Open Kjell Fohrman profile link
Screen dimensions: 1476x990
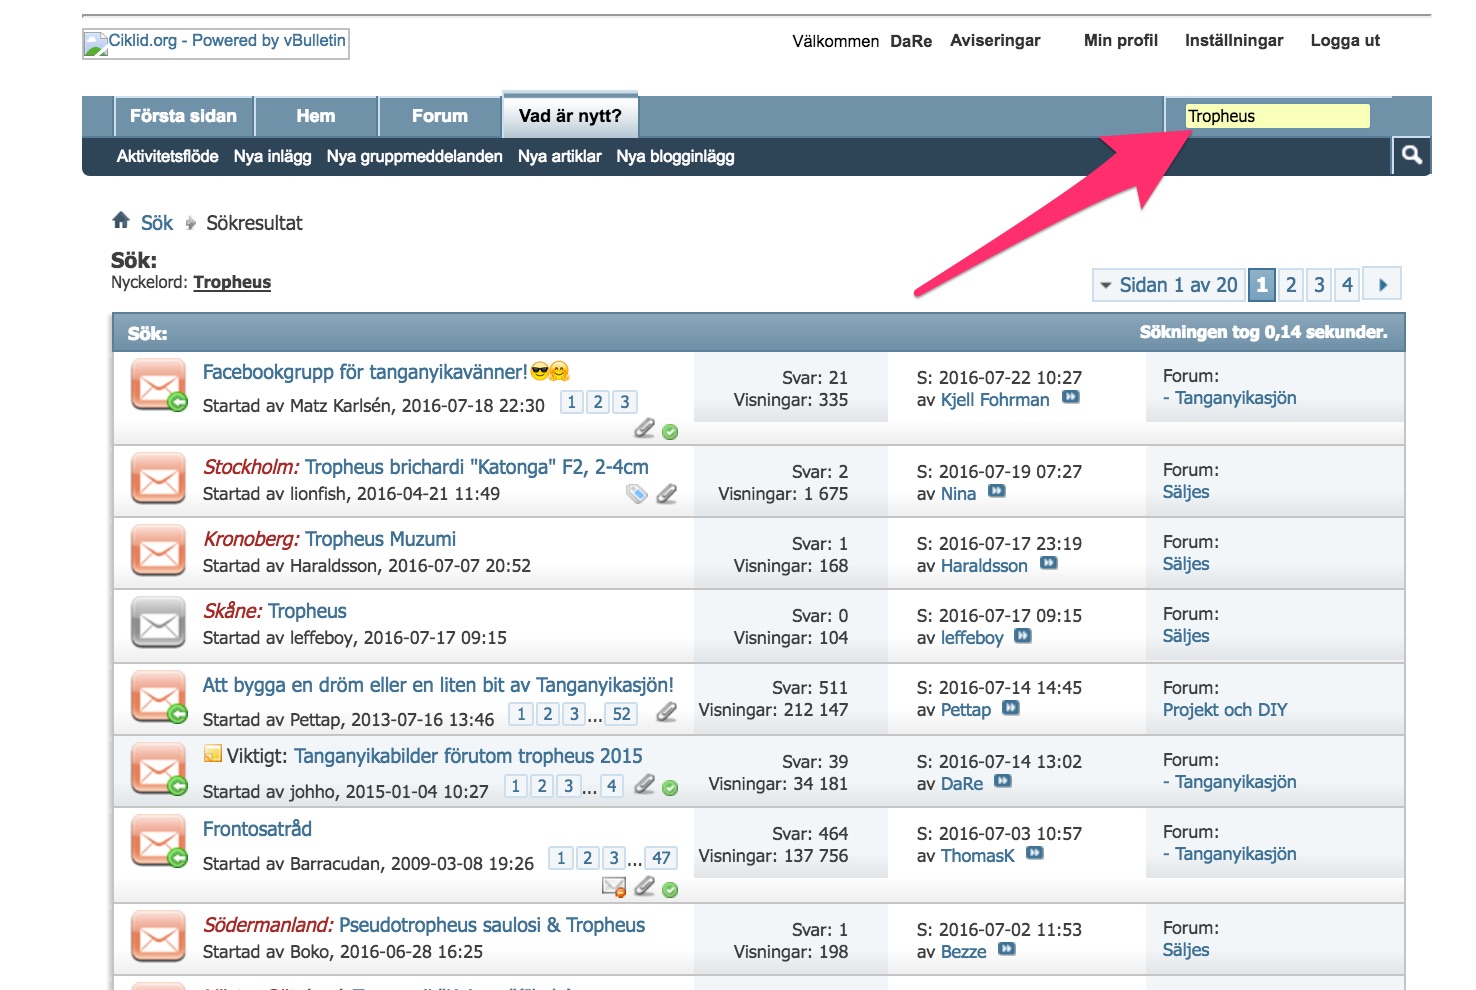[995, 400]
